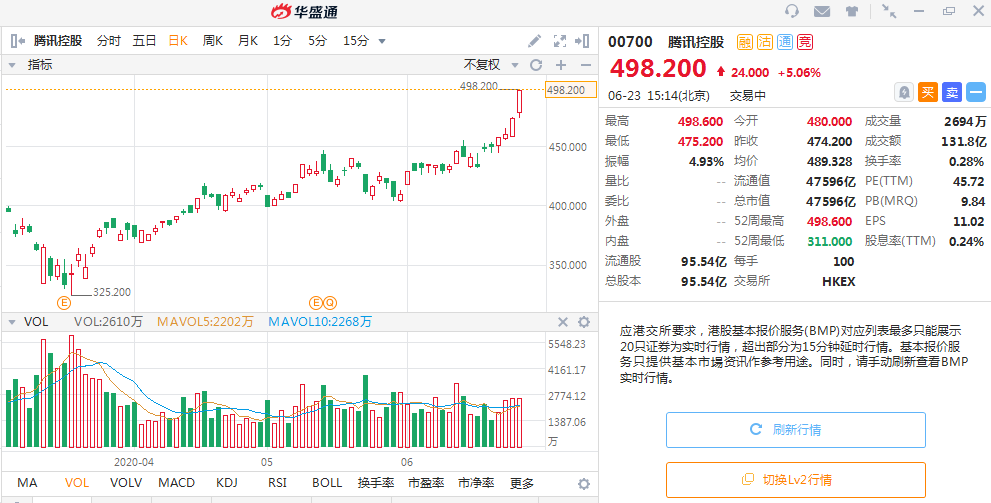Switch to 分时 intraday chart
This screenshot has height=503, width=991.
point(109,41)
